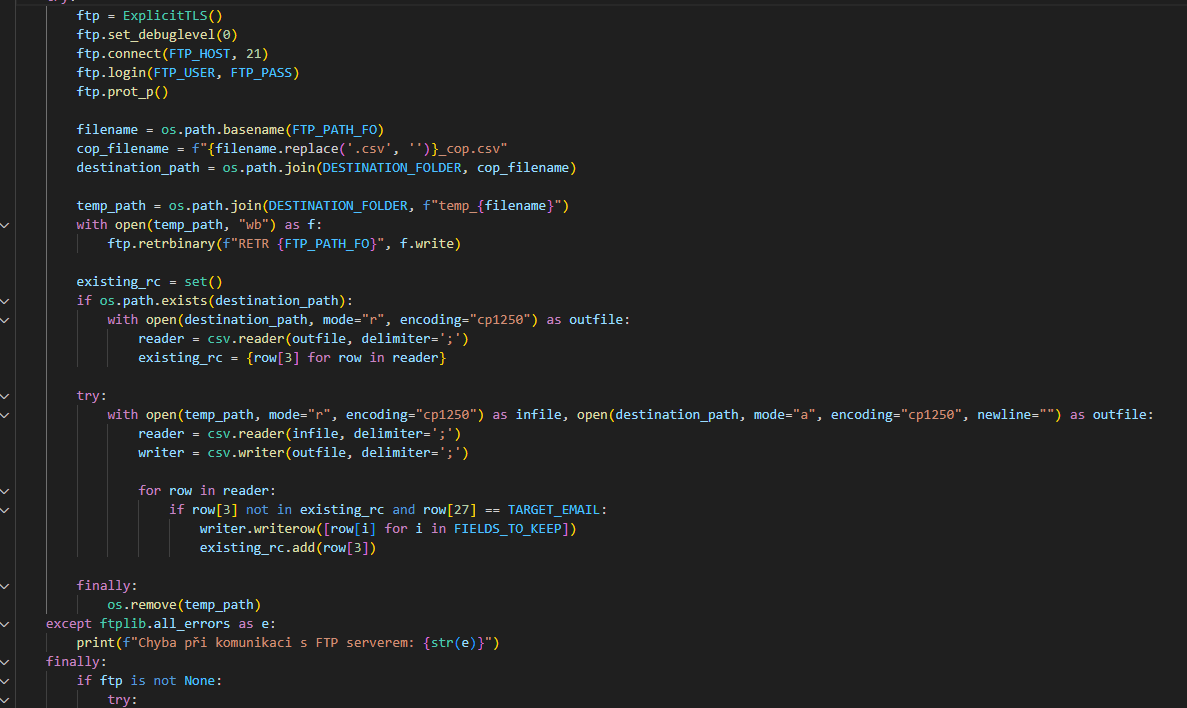Viewport: 1187px width, 708px height.
Task: Collapse the 'if ftp is not None' block
Action: tap(5, 681)
